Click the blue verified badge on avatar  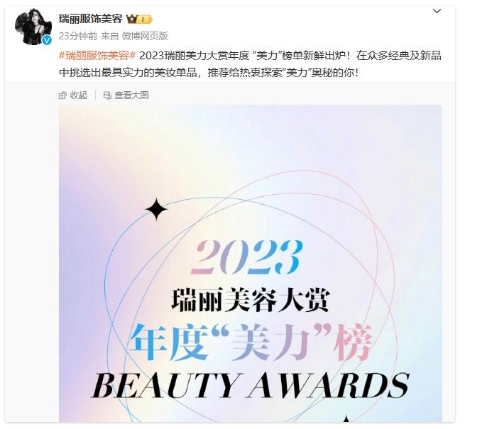[47, 40]
